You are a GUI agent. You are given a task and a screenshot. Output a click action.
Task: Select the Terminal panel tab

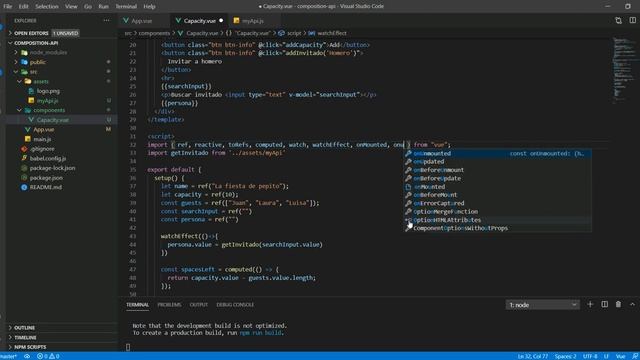click(x=137, y=305)
